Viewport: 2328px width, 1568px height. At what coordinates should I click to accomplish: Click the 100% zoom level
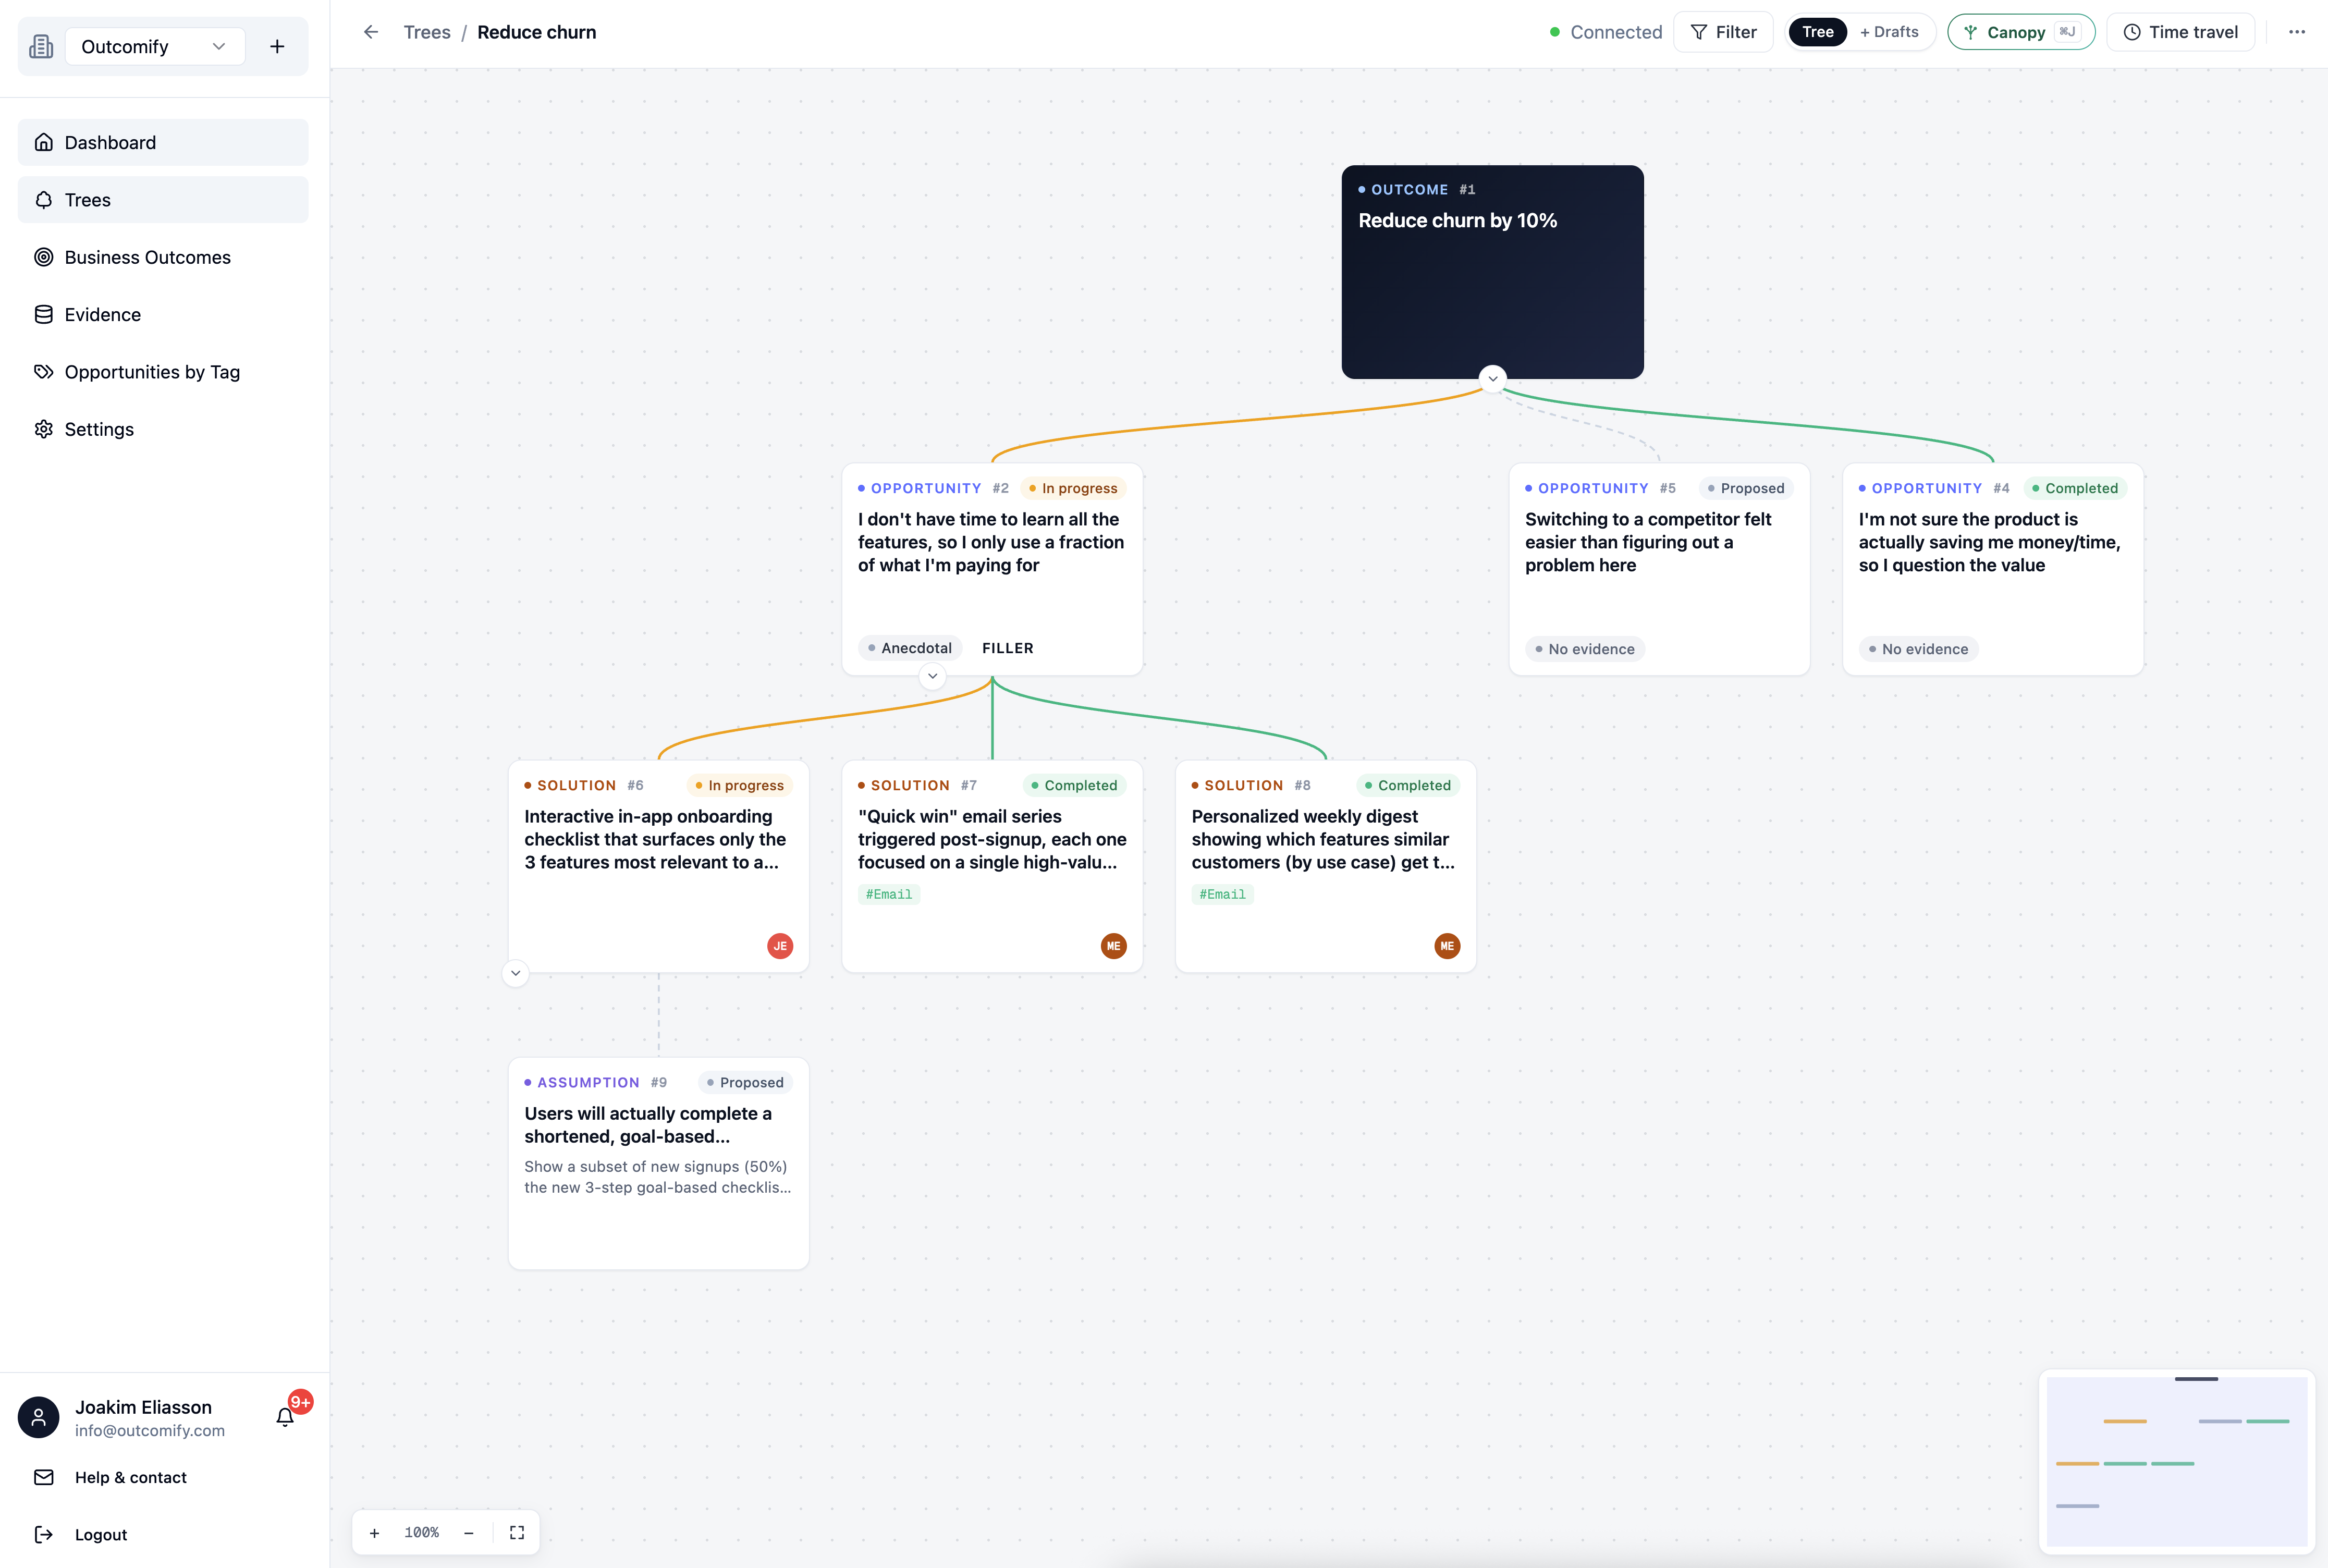pos(421,1532)
